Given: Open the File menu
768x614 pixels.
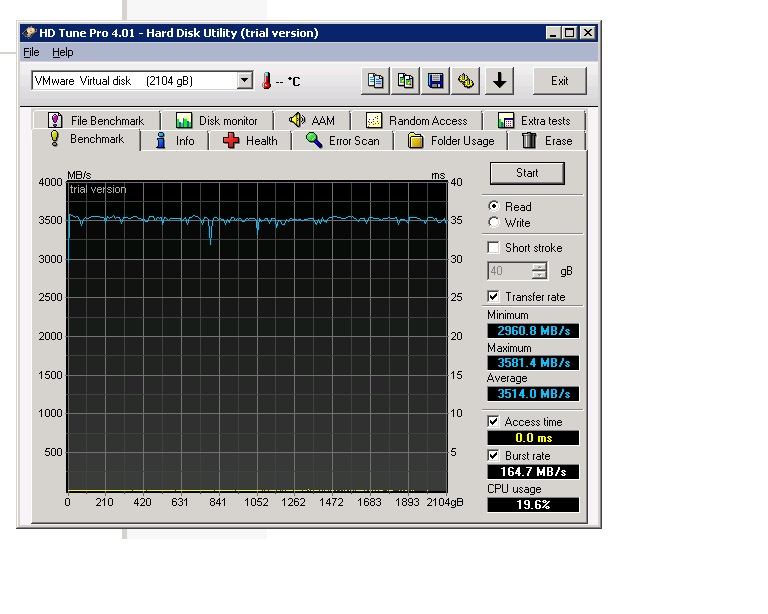Looking at the screenshot, I should click(31, 52).
